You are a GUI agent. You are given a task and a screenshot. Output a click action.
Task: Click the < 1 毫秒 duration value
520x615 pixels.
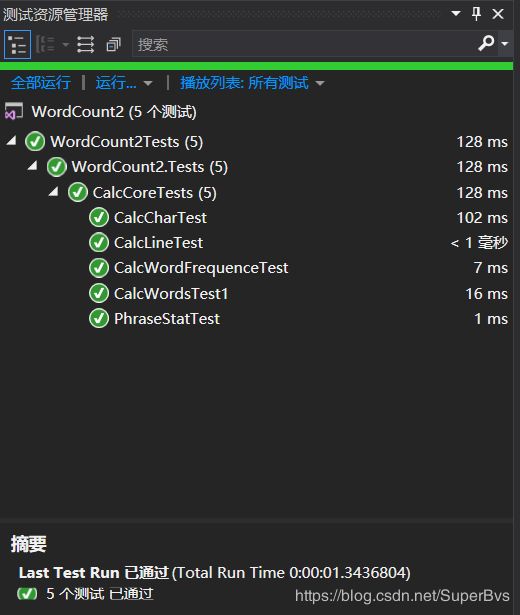(x=479, y=243)
